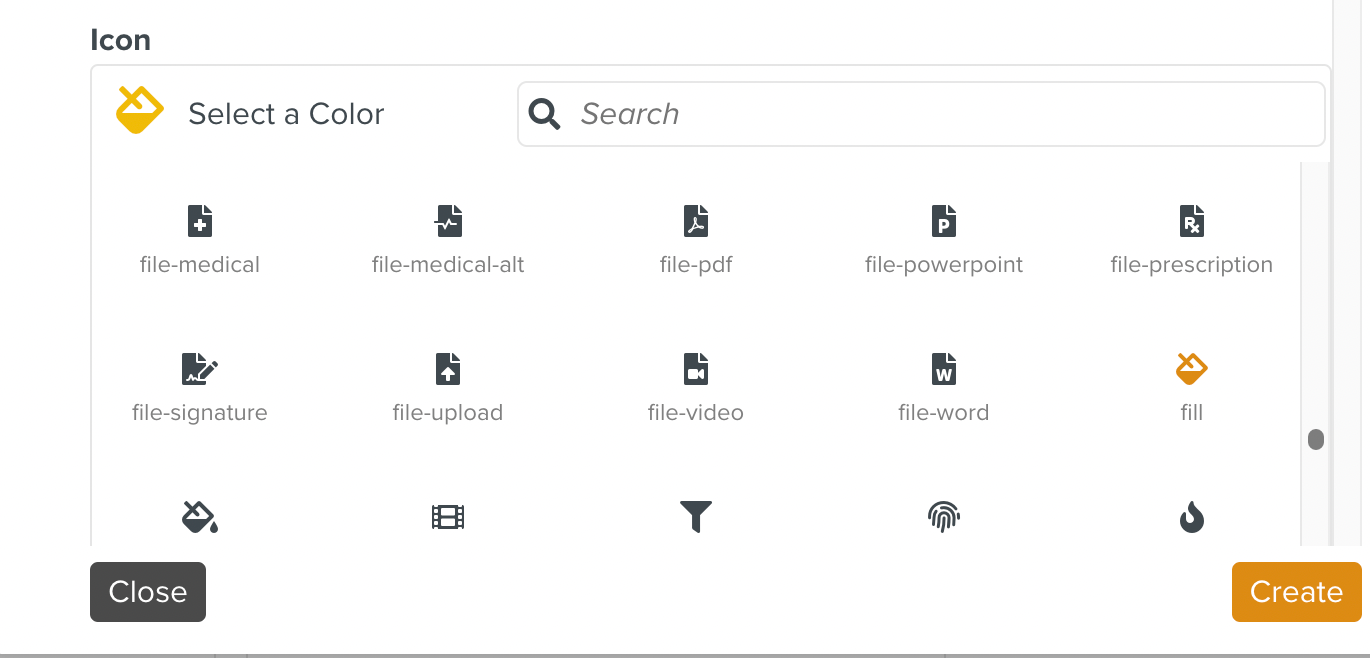Pick the fire flame icon
Screen dimensions: 1370x658
pyautogui.click(x=1192, y=516)
